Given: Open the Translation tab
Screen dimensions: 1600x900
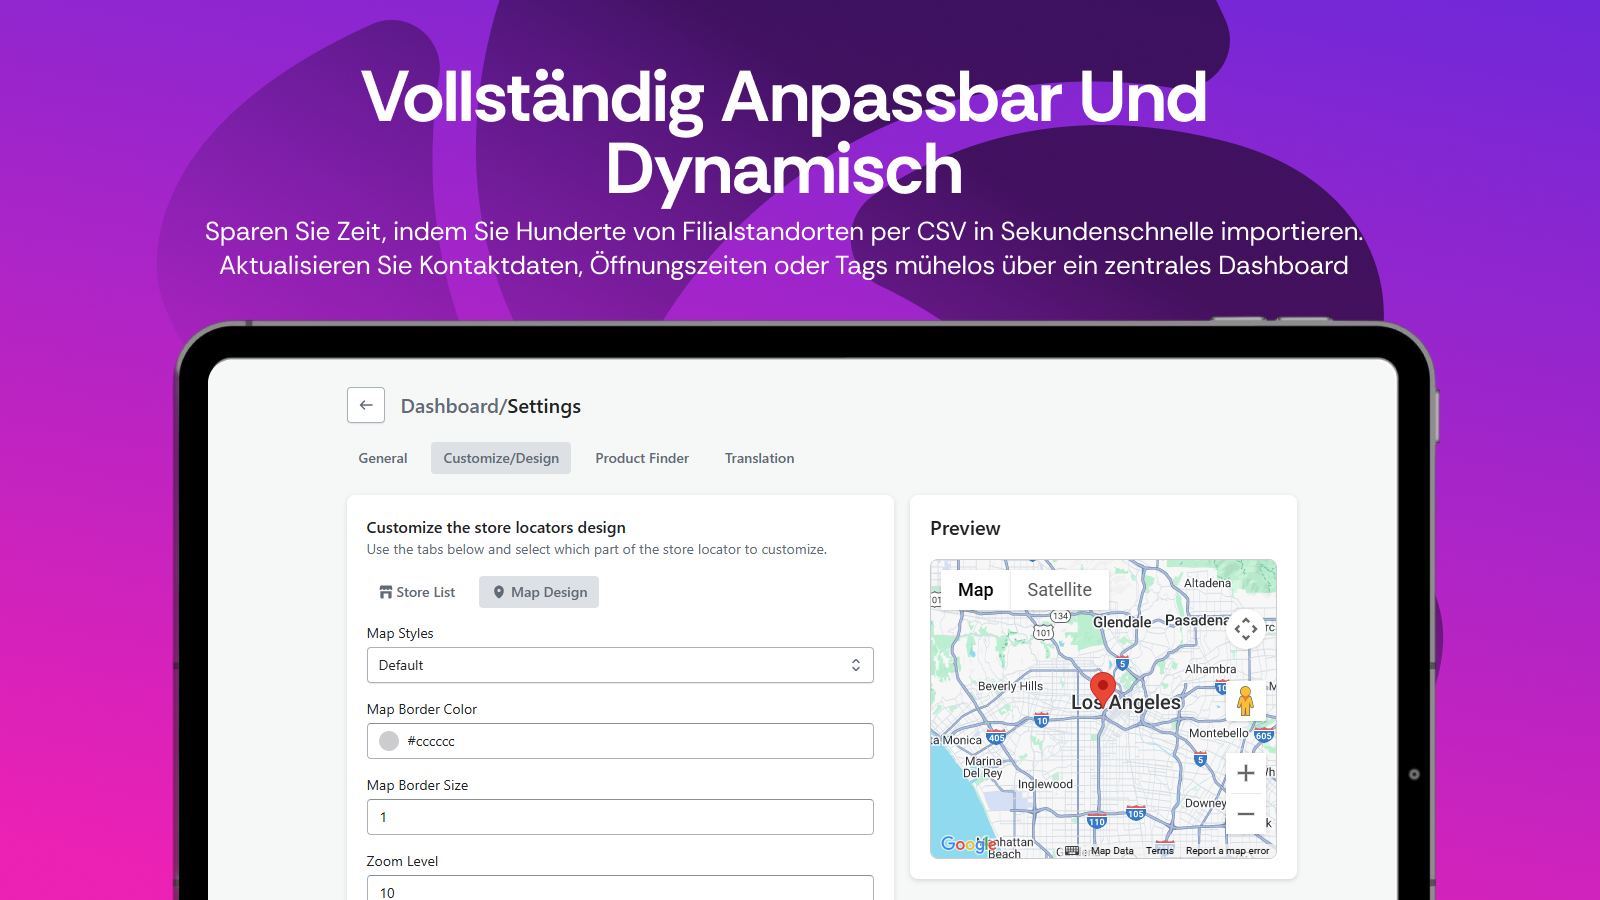Looking at the screenshot, I should (x=759, y=458).
